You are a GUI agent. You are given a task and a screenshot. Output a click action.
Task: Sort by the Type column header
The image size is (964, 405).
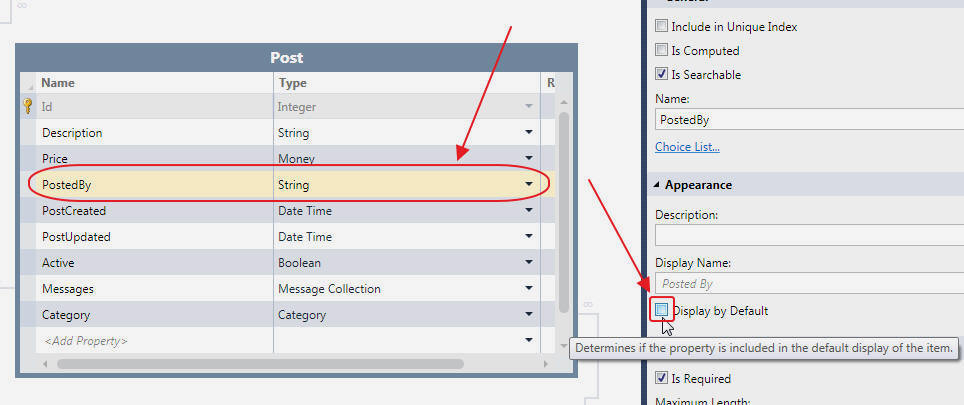click(x=406, y=83)
